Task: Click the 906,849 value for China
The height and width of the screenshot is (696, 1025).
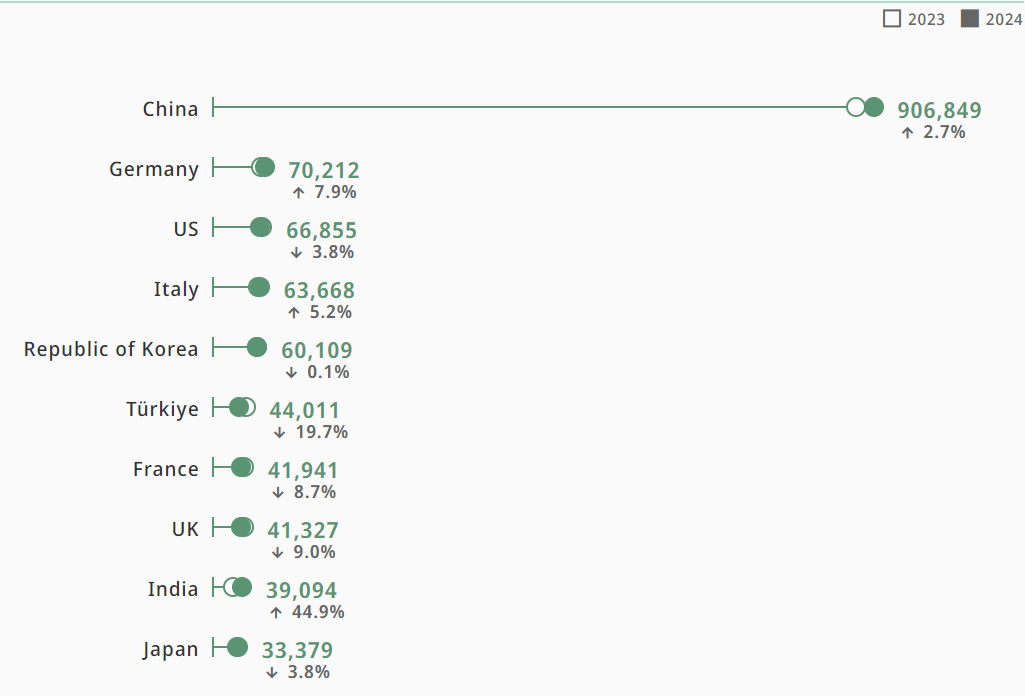Action: pyautogui.click(x=939, y=110)
